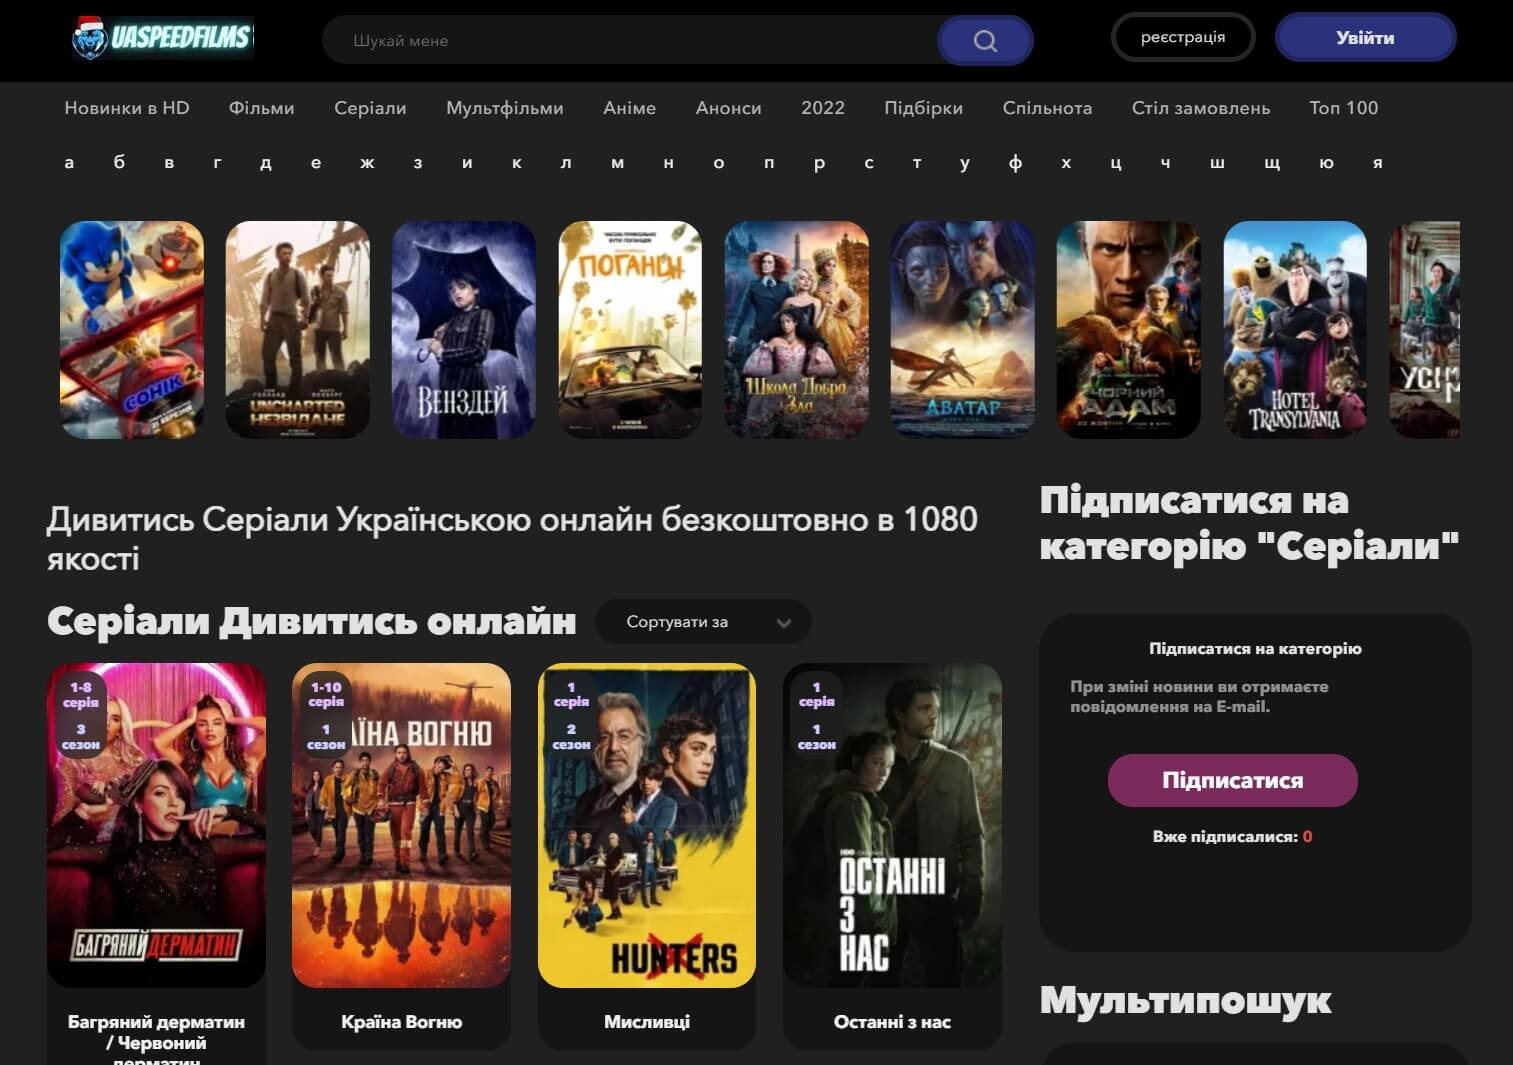Go to the 'Аніме' section
The image size is (1513, 1065).
pyautogui.click(x=629, y=108)
